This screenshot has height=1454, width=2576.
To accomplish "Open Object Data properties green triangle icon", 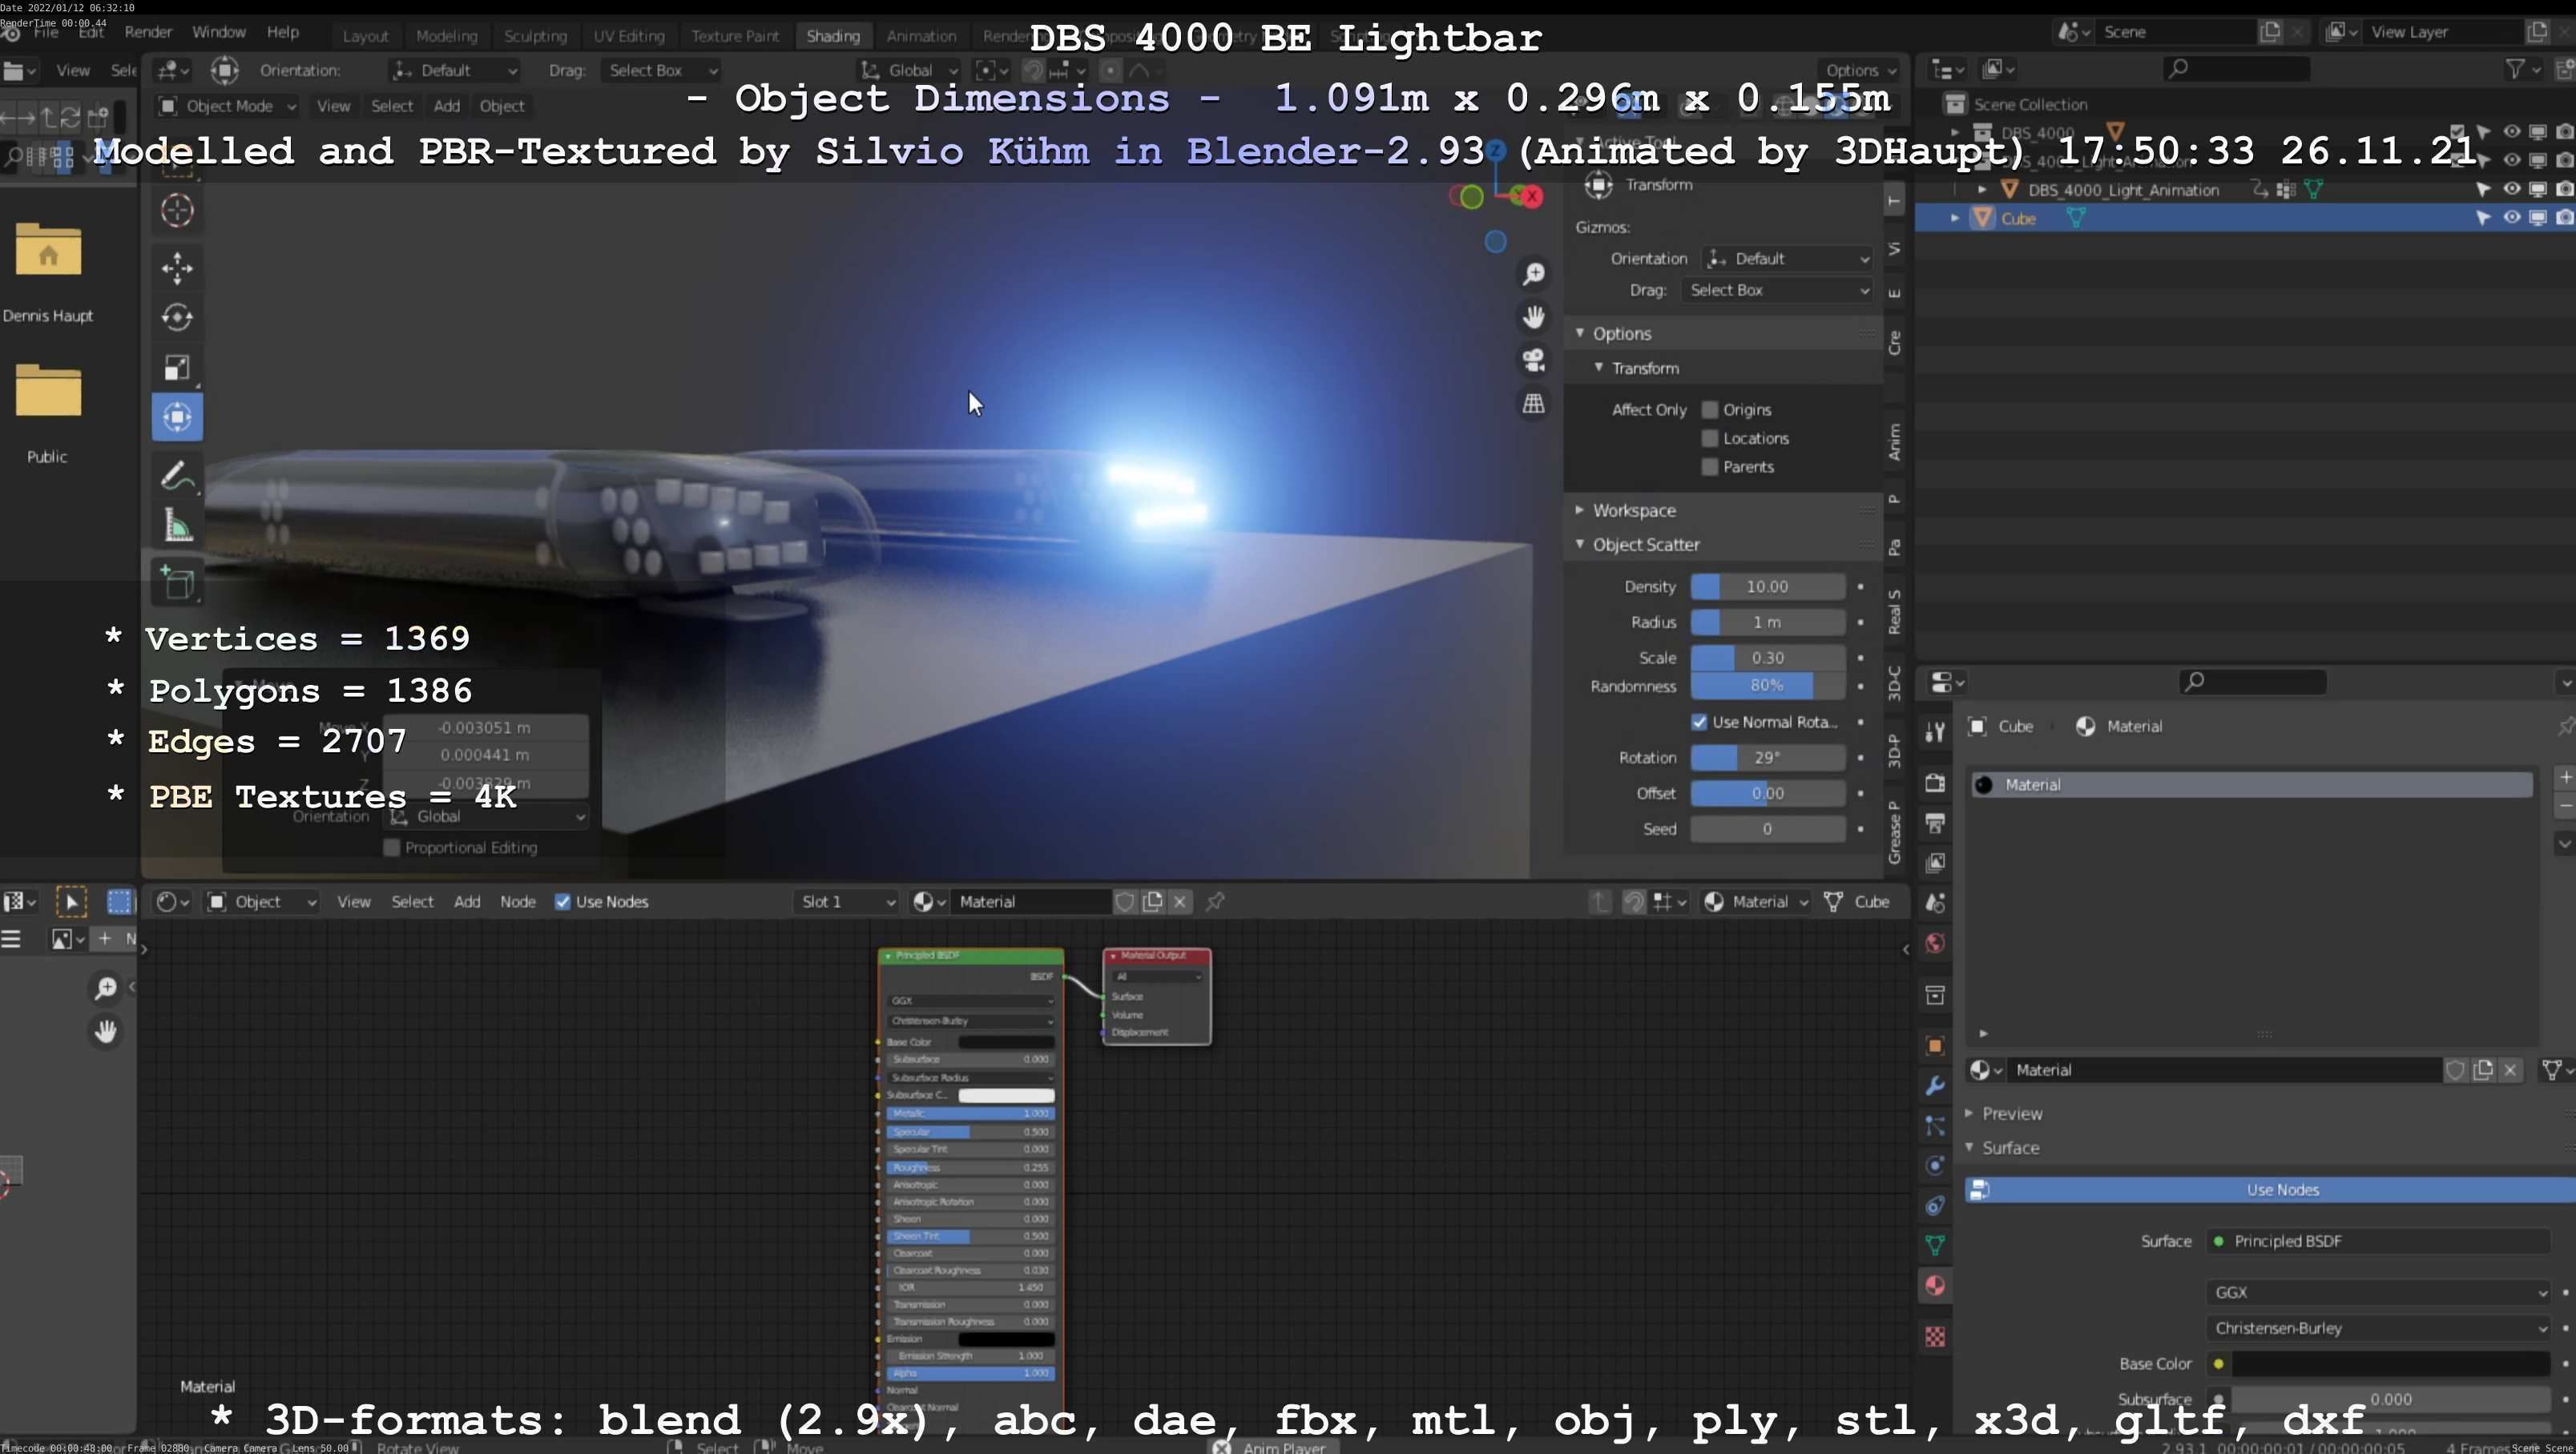I will point(1935,1246).
